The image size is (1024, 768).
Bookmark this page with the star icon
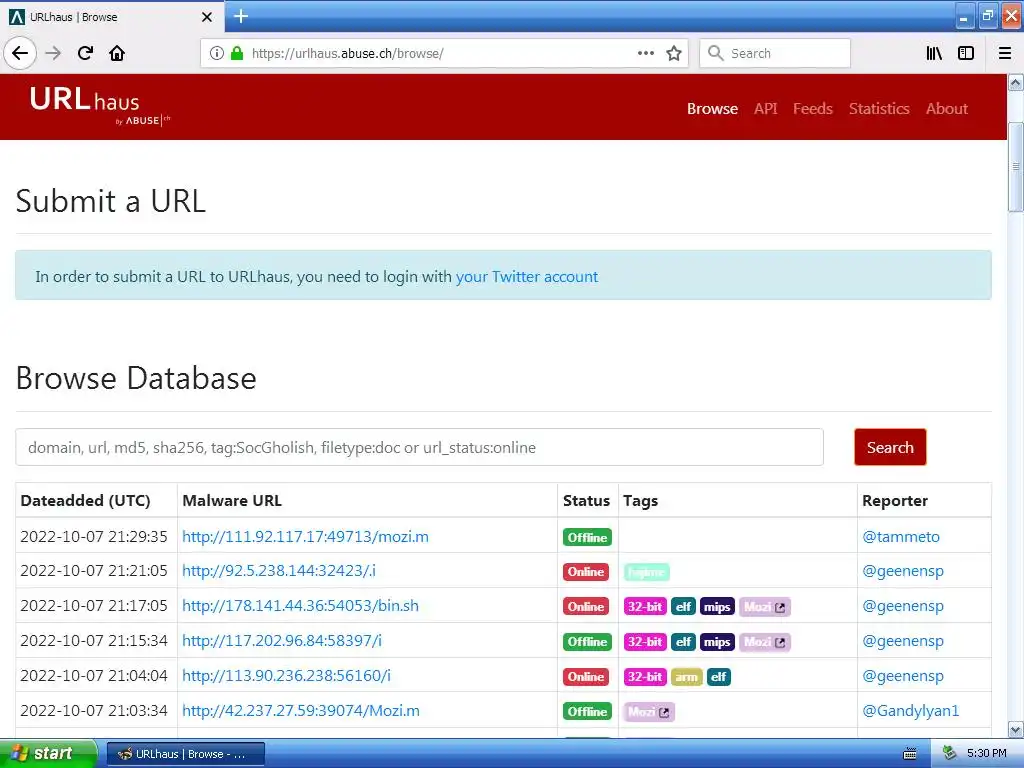674,53
